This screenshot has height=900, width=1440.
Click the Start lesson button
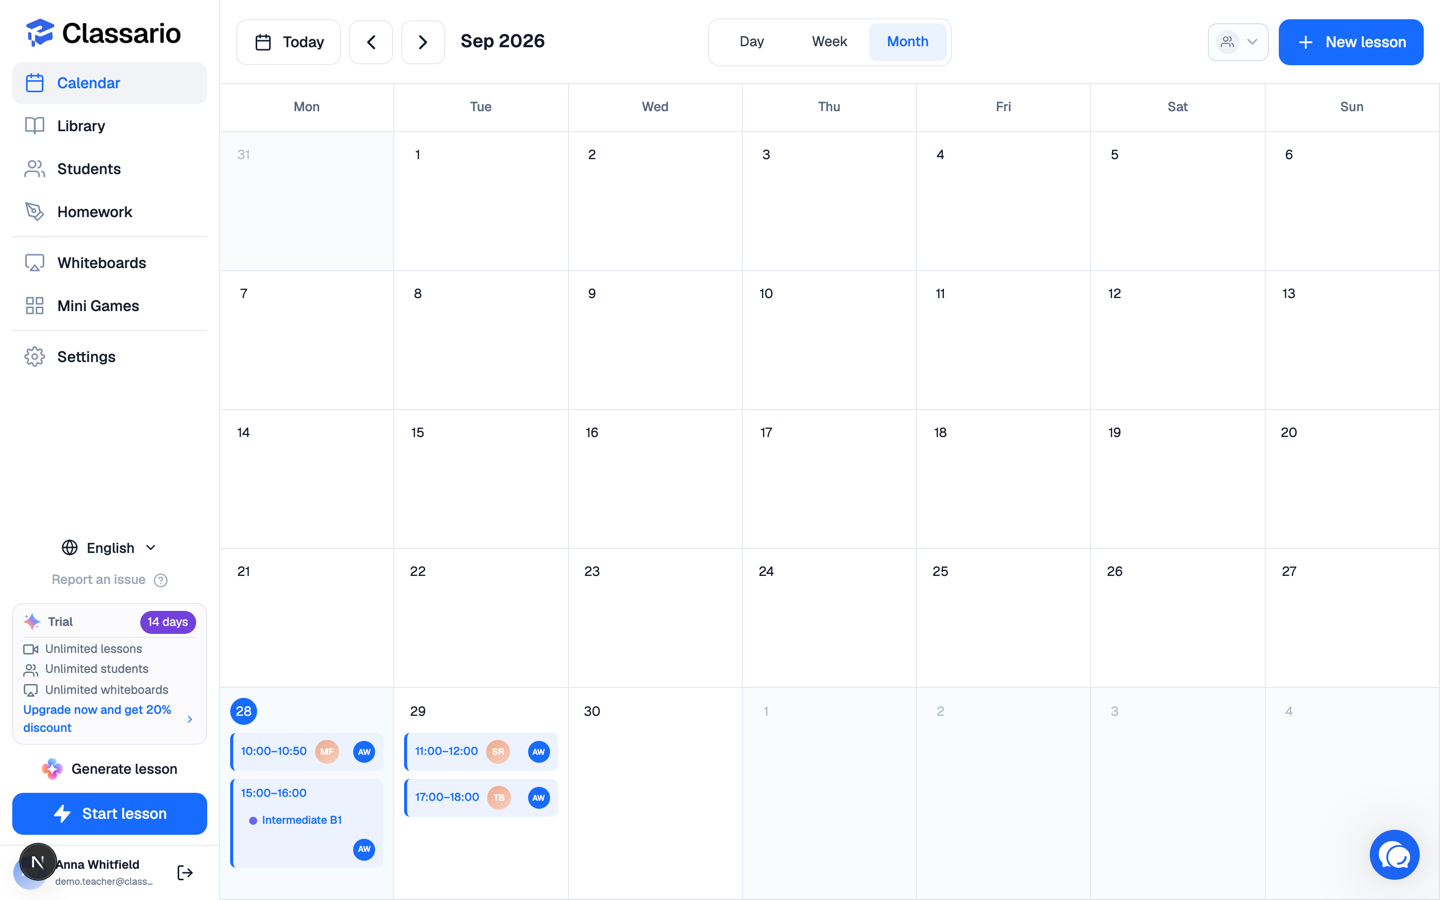coord(109,814)
